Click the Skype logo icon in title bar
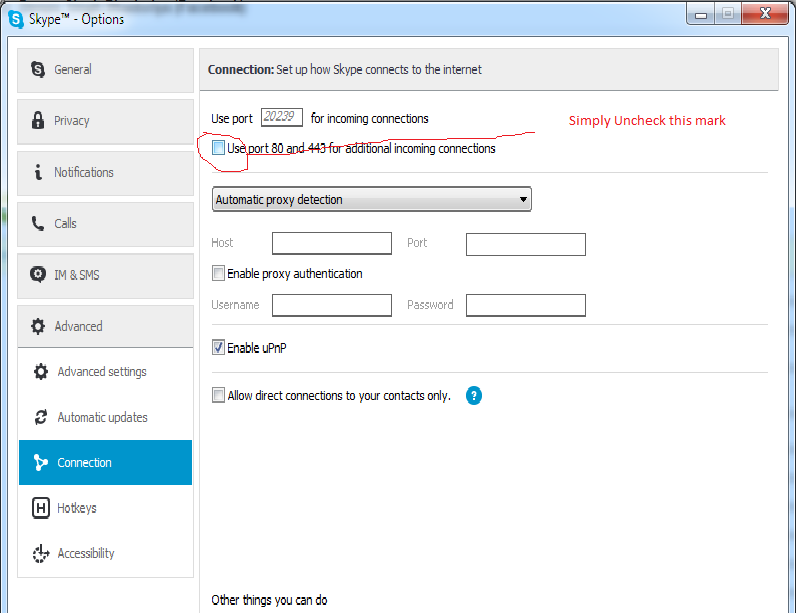Viewport: 796px width, 613px height. (16, 19)
